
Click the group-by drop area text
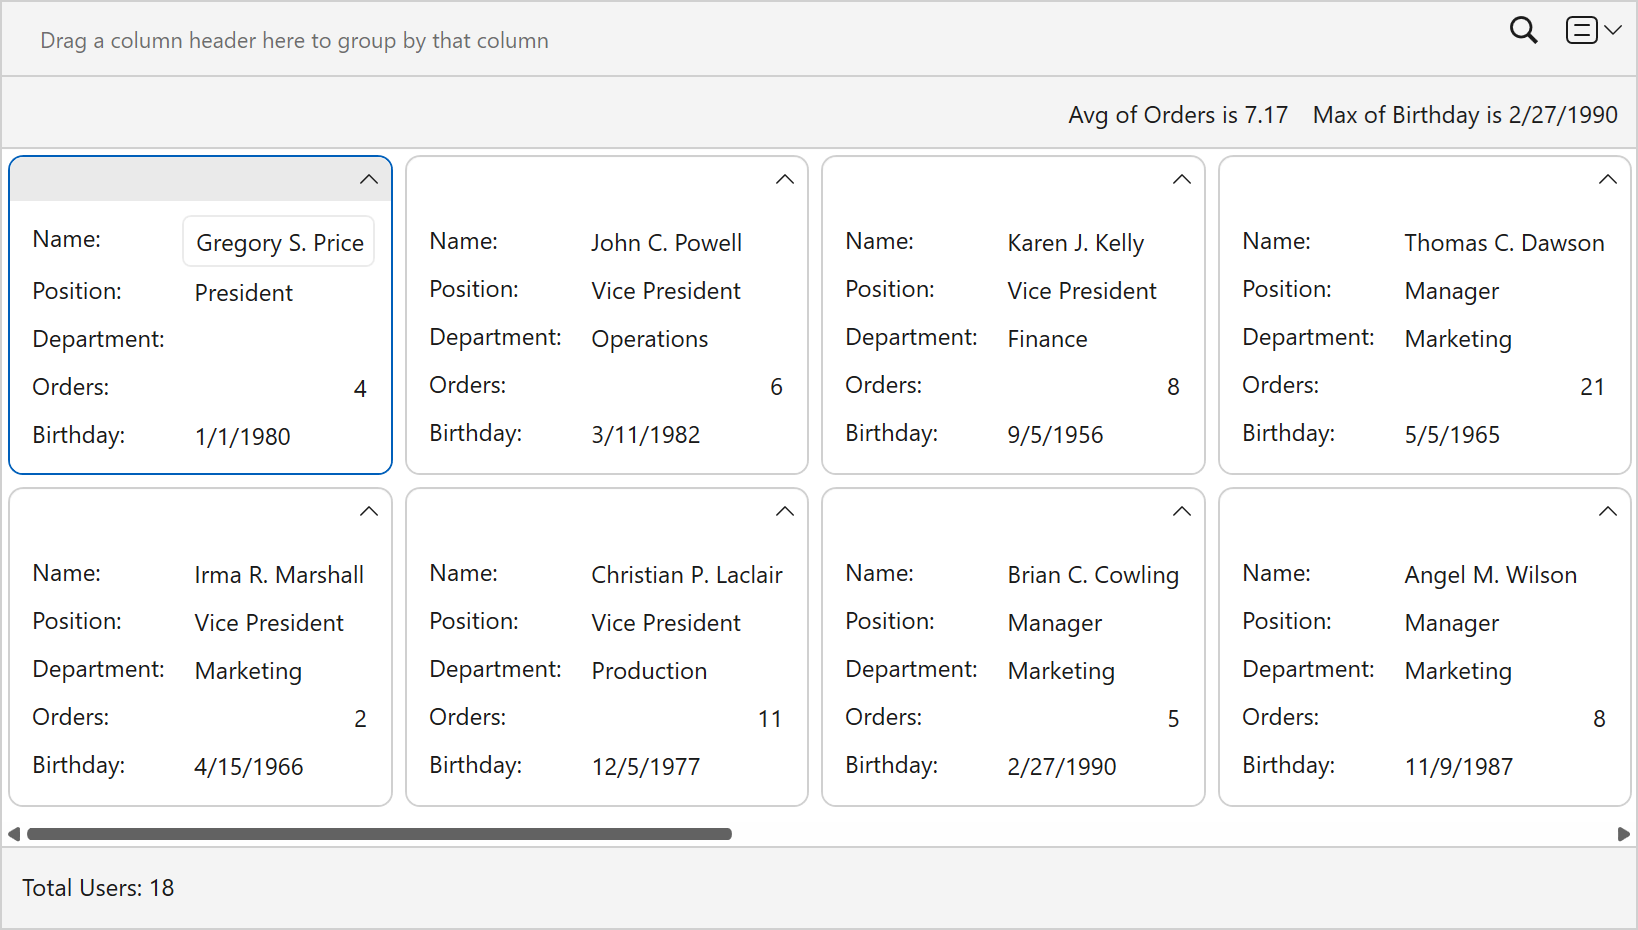click(294, 41)
